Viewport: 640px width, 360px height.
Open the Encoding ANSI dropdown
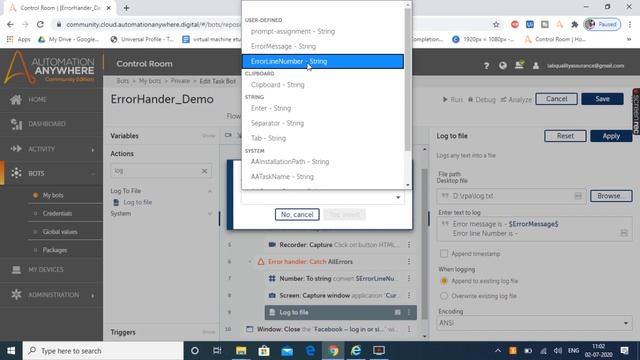point(534,323)
